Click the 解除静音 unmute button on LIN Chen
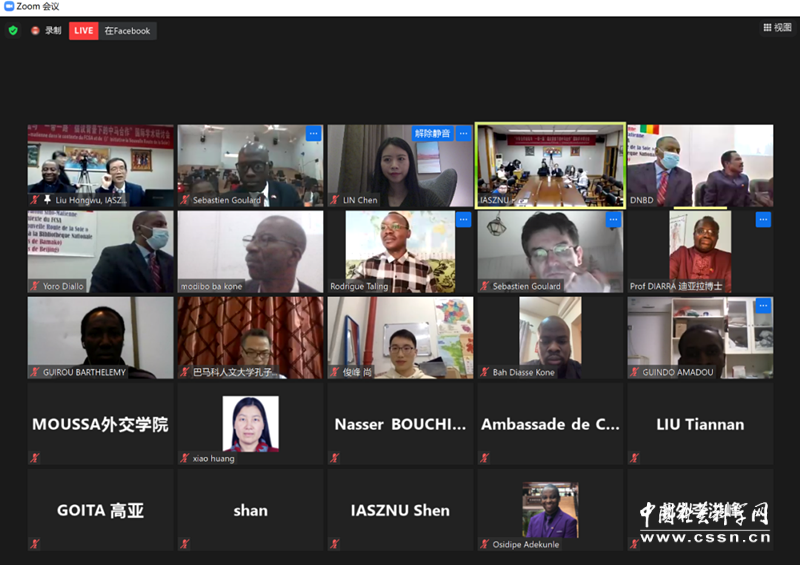 click(432, 133)
